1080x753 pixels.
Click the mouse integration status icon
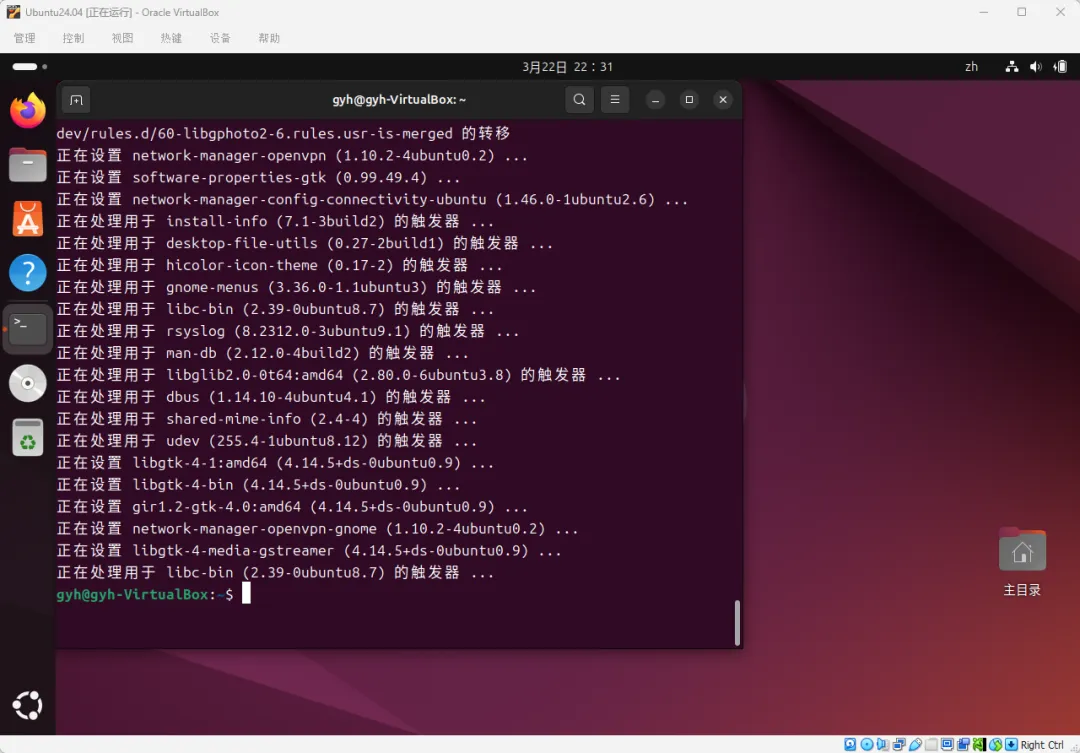[995, 745]
